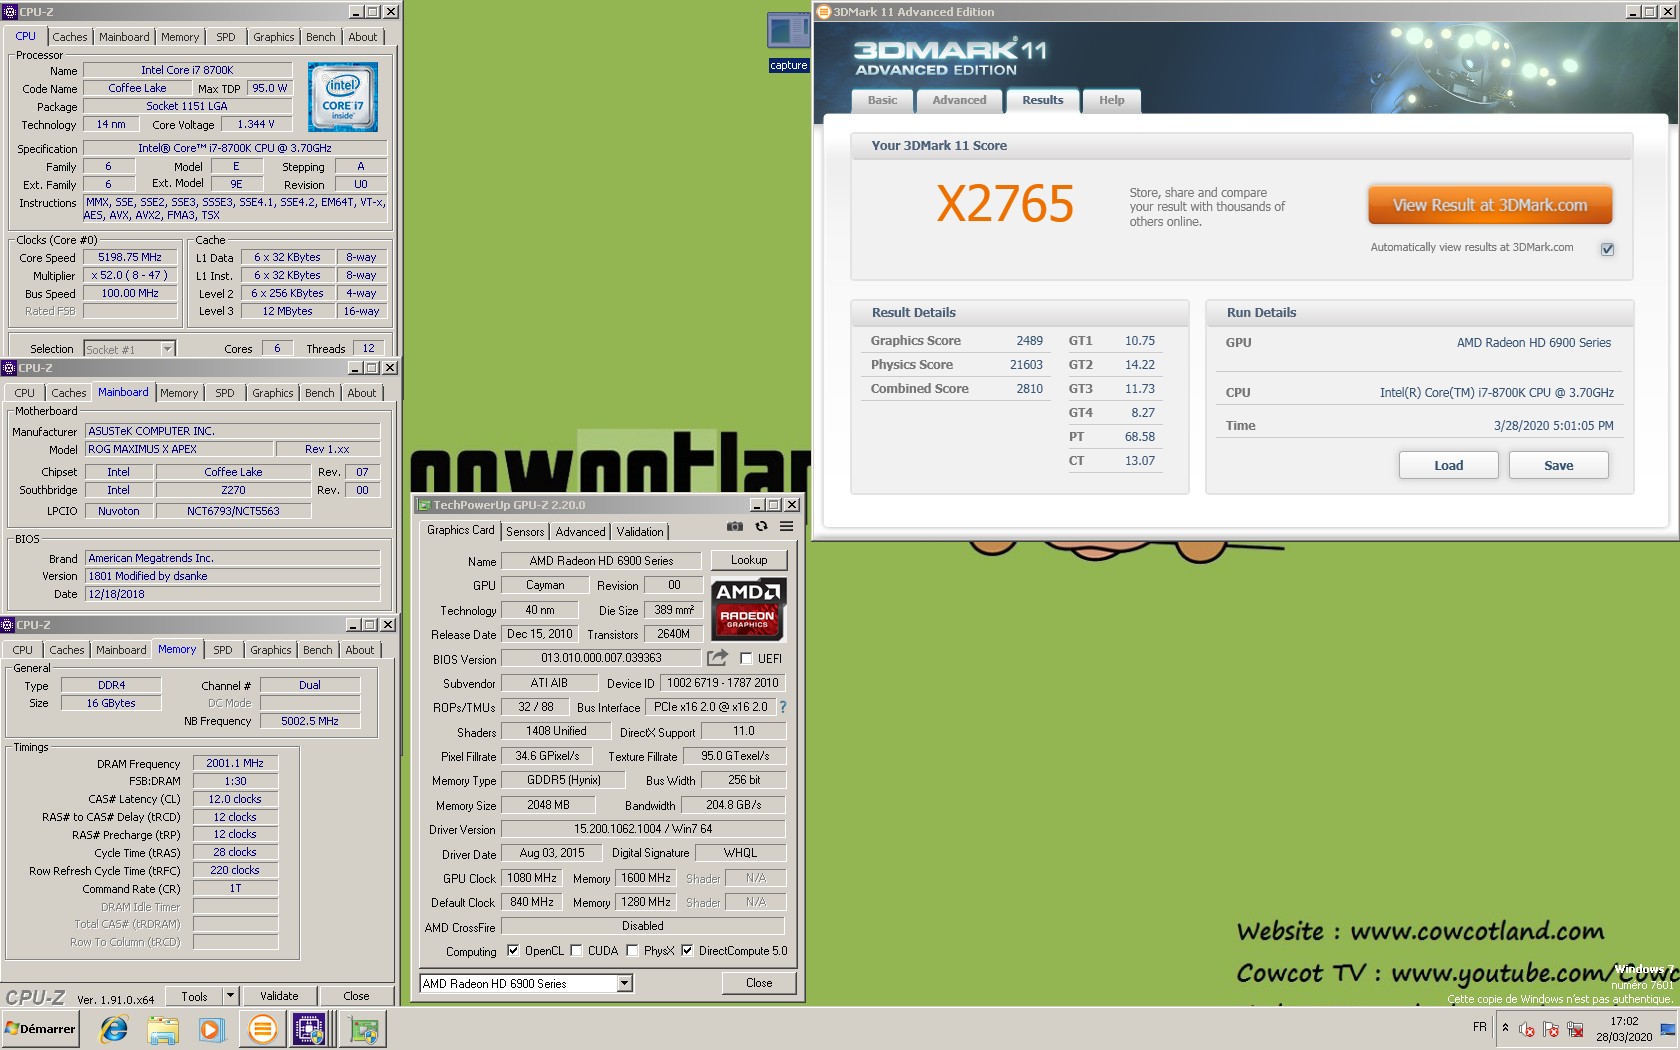Click the GPU-Z green card taskbar icon

pos(363,1029)
